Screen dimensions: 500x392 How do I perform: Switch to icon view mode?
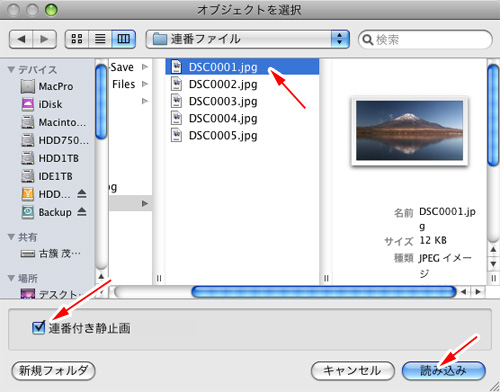[77, 39]
